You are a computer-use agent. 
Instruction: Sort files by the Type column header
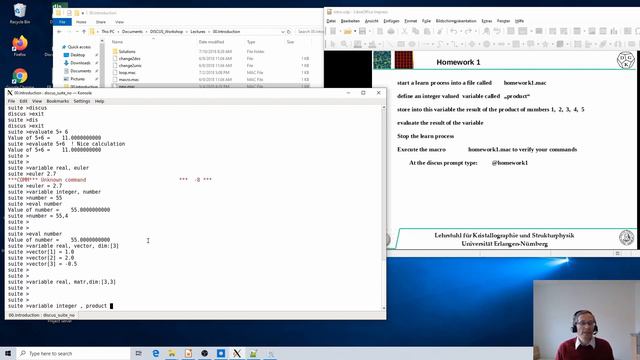(x=251, y=42)
